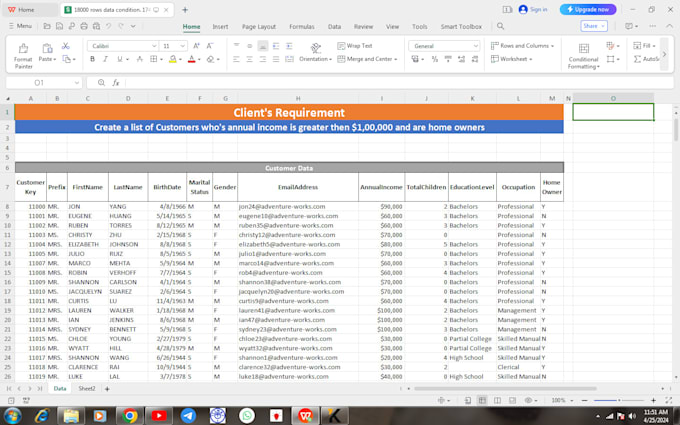Click the Upgrade now button
This screenshot has height=425, width=680.
coord(588,10)
